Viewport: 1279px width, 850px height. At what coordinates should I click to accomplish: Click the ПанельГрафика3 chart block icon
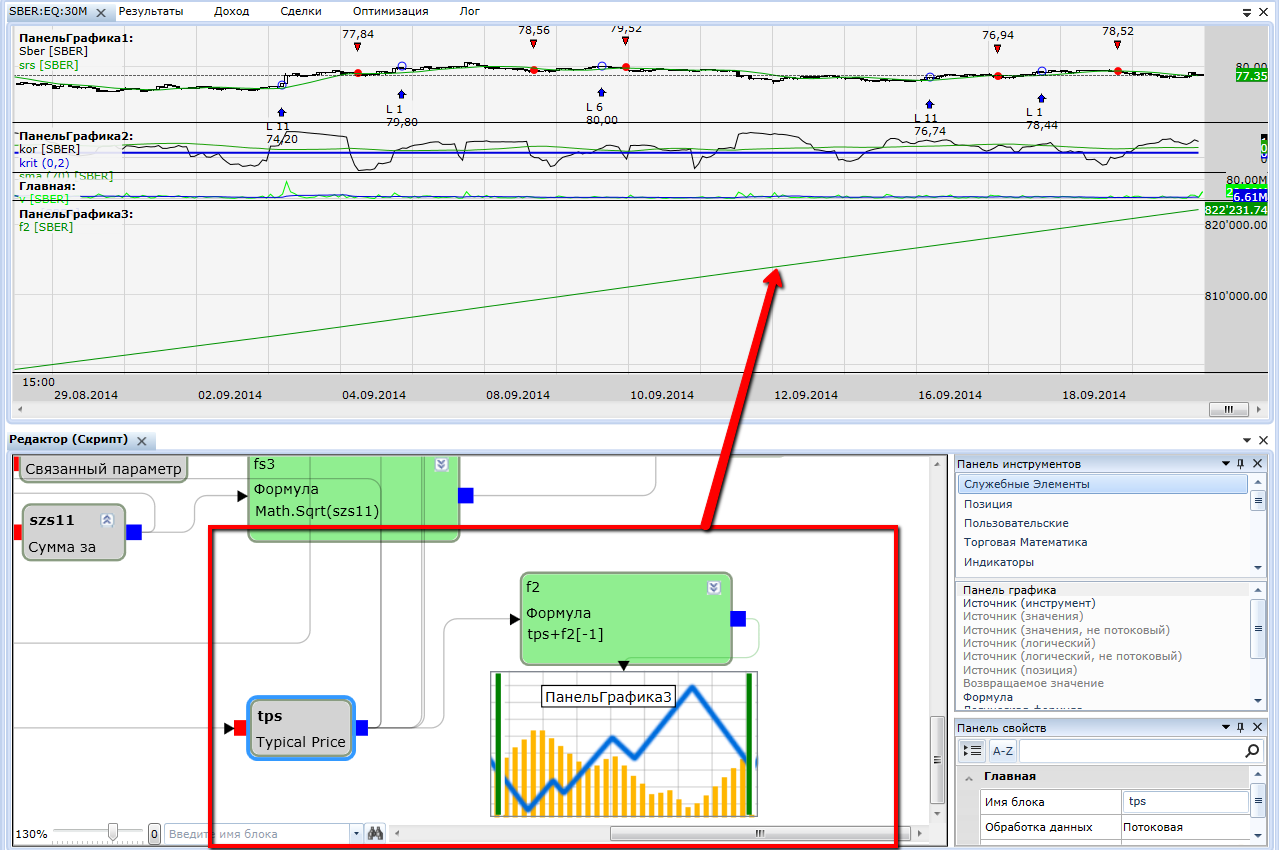click(623, 745)
